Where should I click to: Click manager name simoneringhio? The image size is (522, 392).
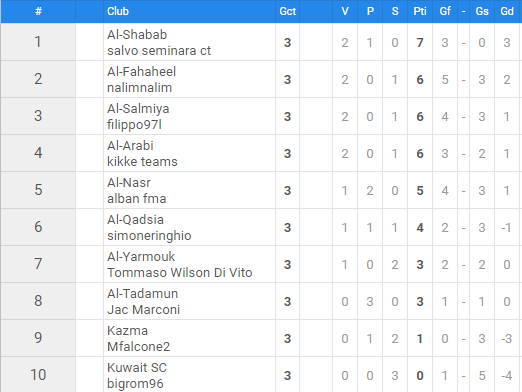[149, 236]
